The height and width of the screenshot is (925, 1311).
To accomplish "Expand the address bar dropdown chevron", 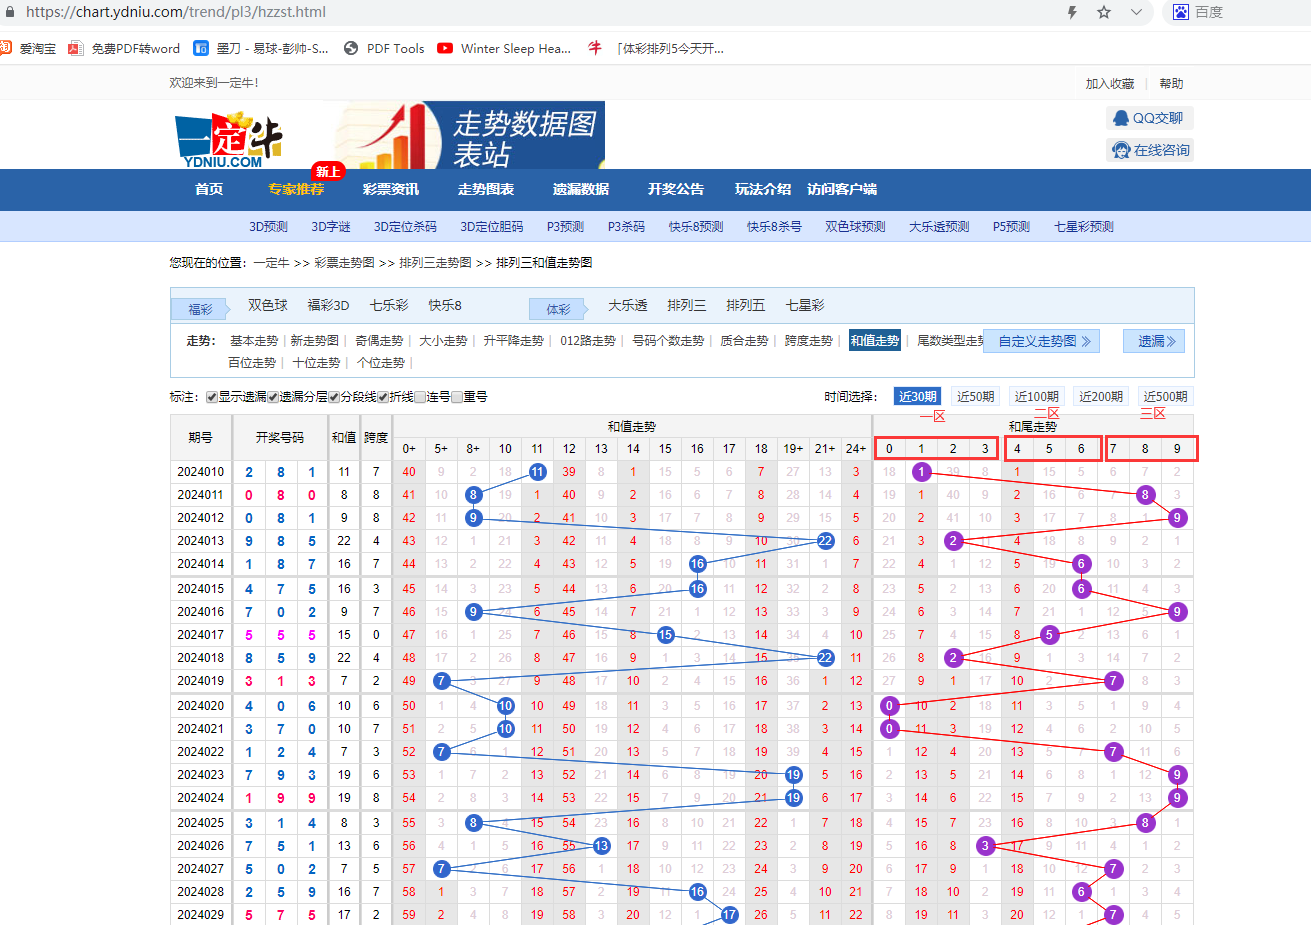I will (1136, 12).
